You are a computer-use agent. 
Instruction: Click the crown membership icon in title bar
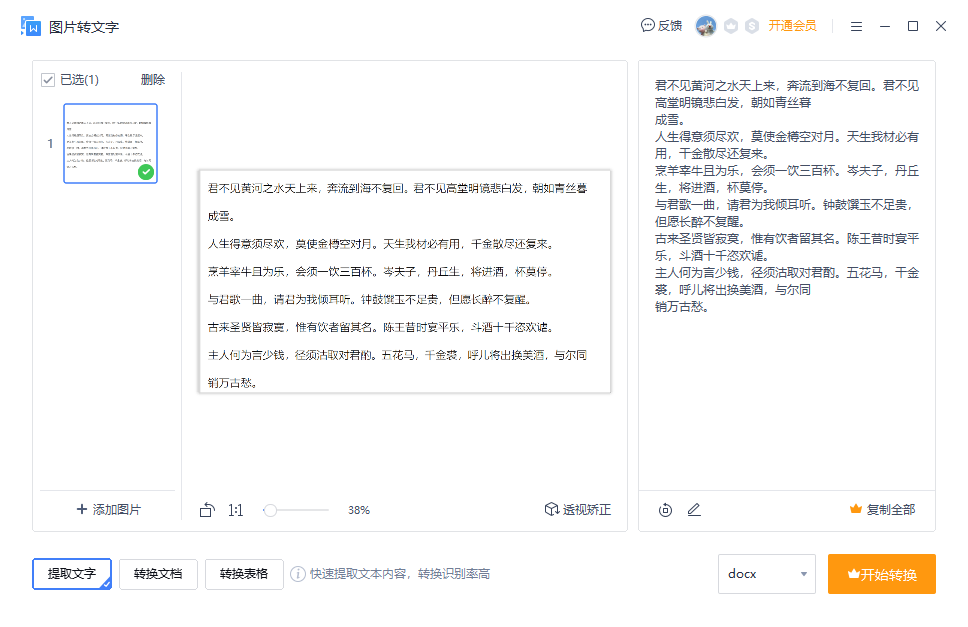pyautogui.click(x=731, y=27)
